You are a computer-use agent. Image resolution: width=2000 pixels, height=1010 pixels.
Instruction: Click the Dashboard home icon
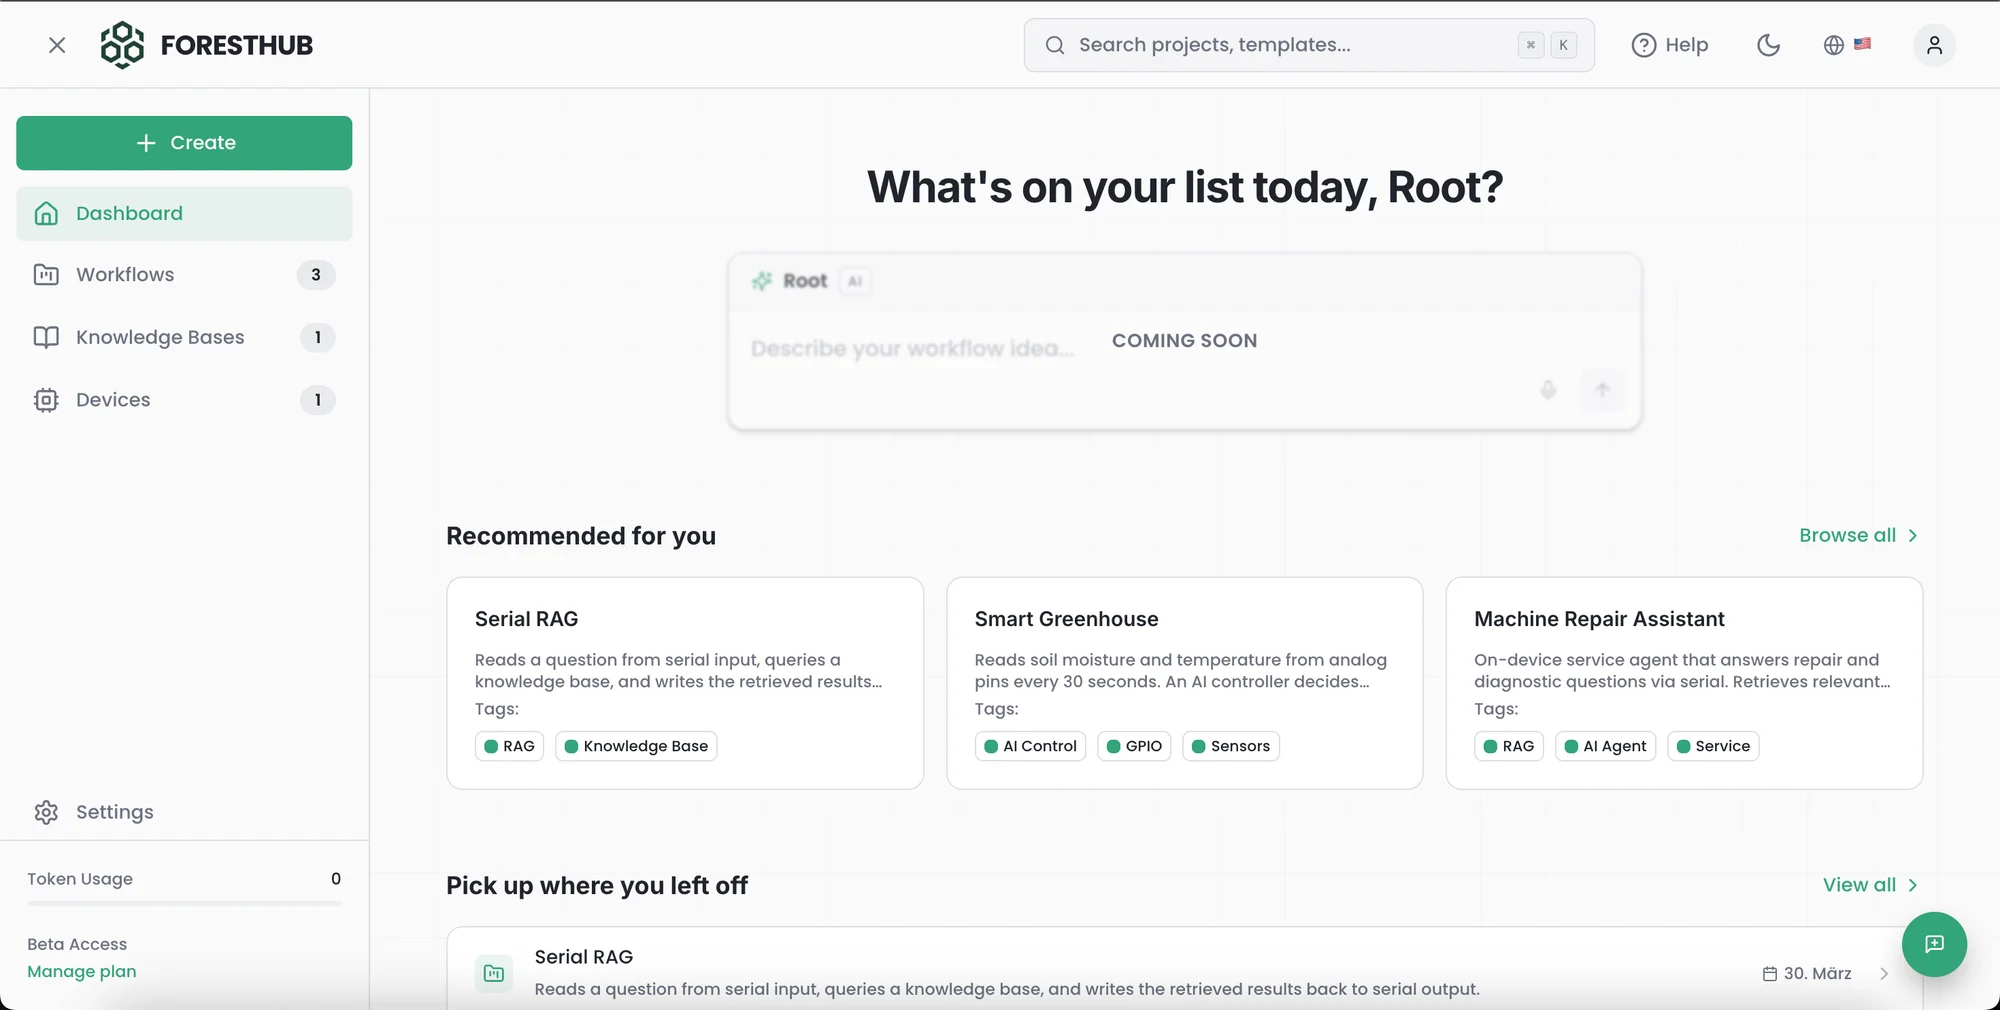[x=46, y=213]
